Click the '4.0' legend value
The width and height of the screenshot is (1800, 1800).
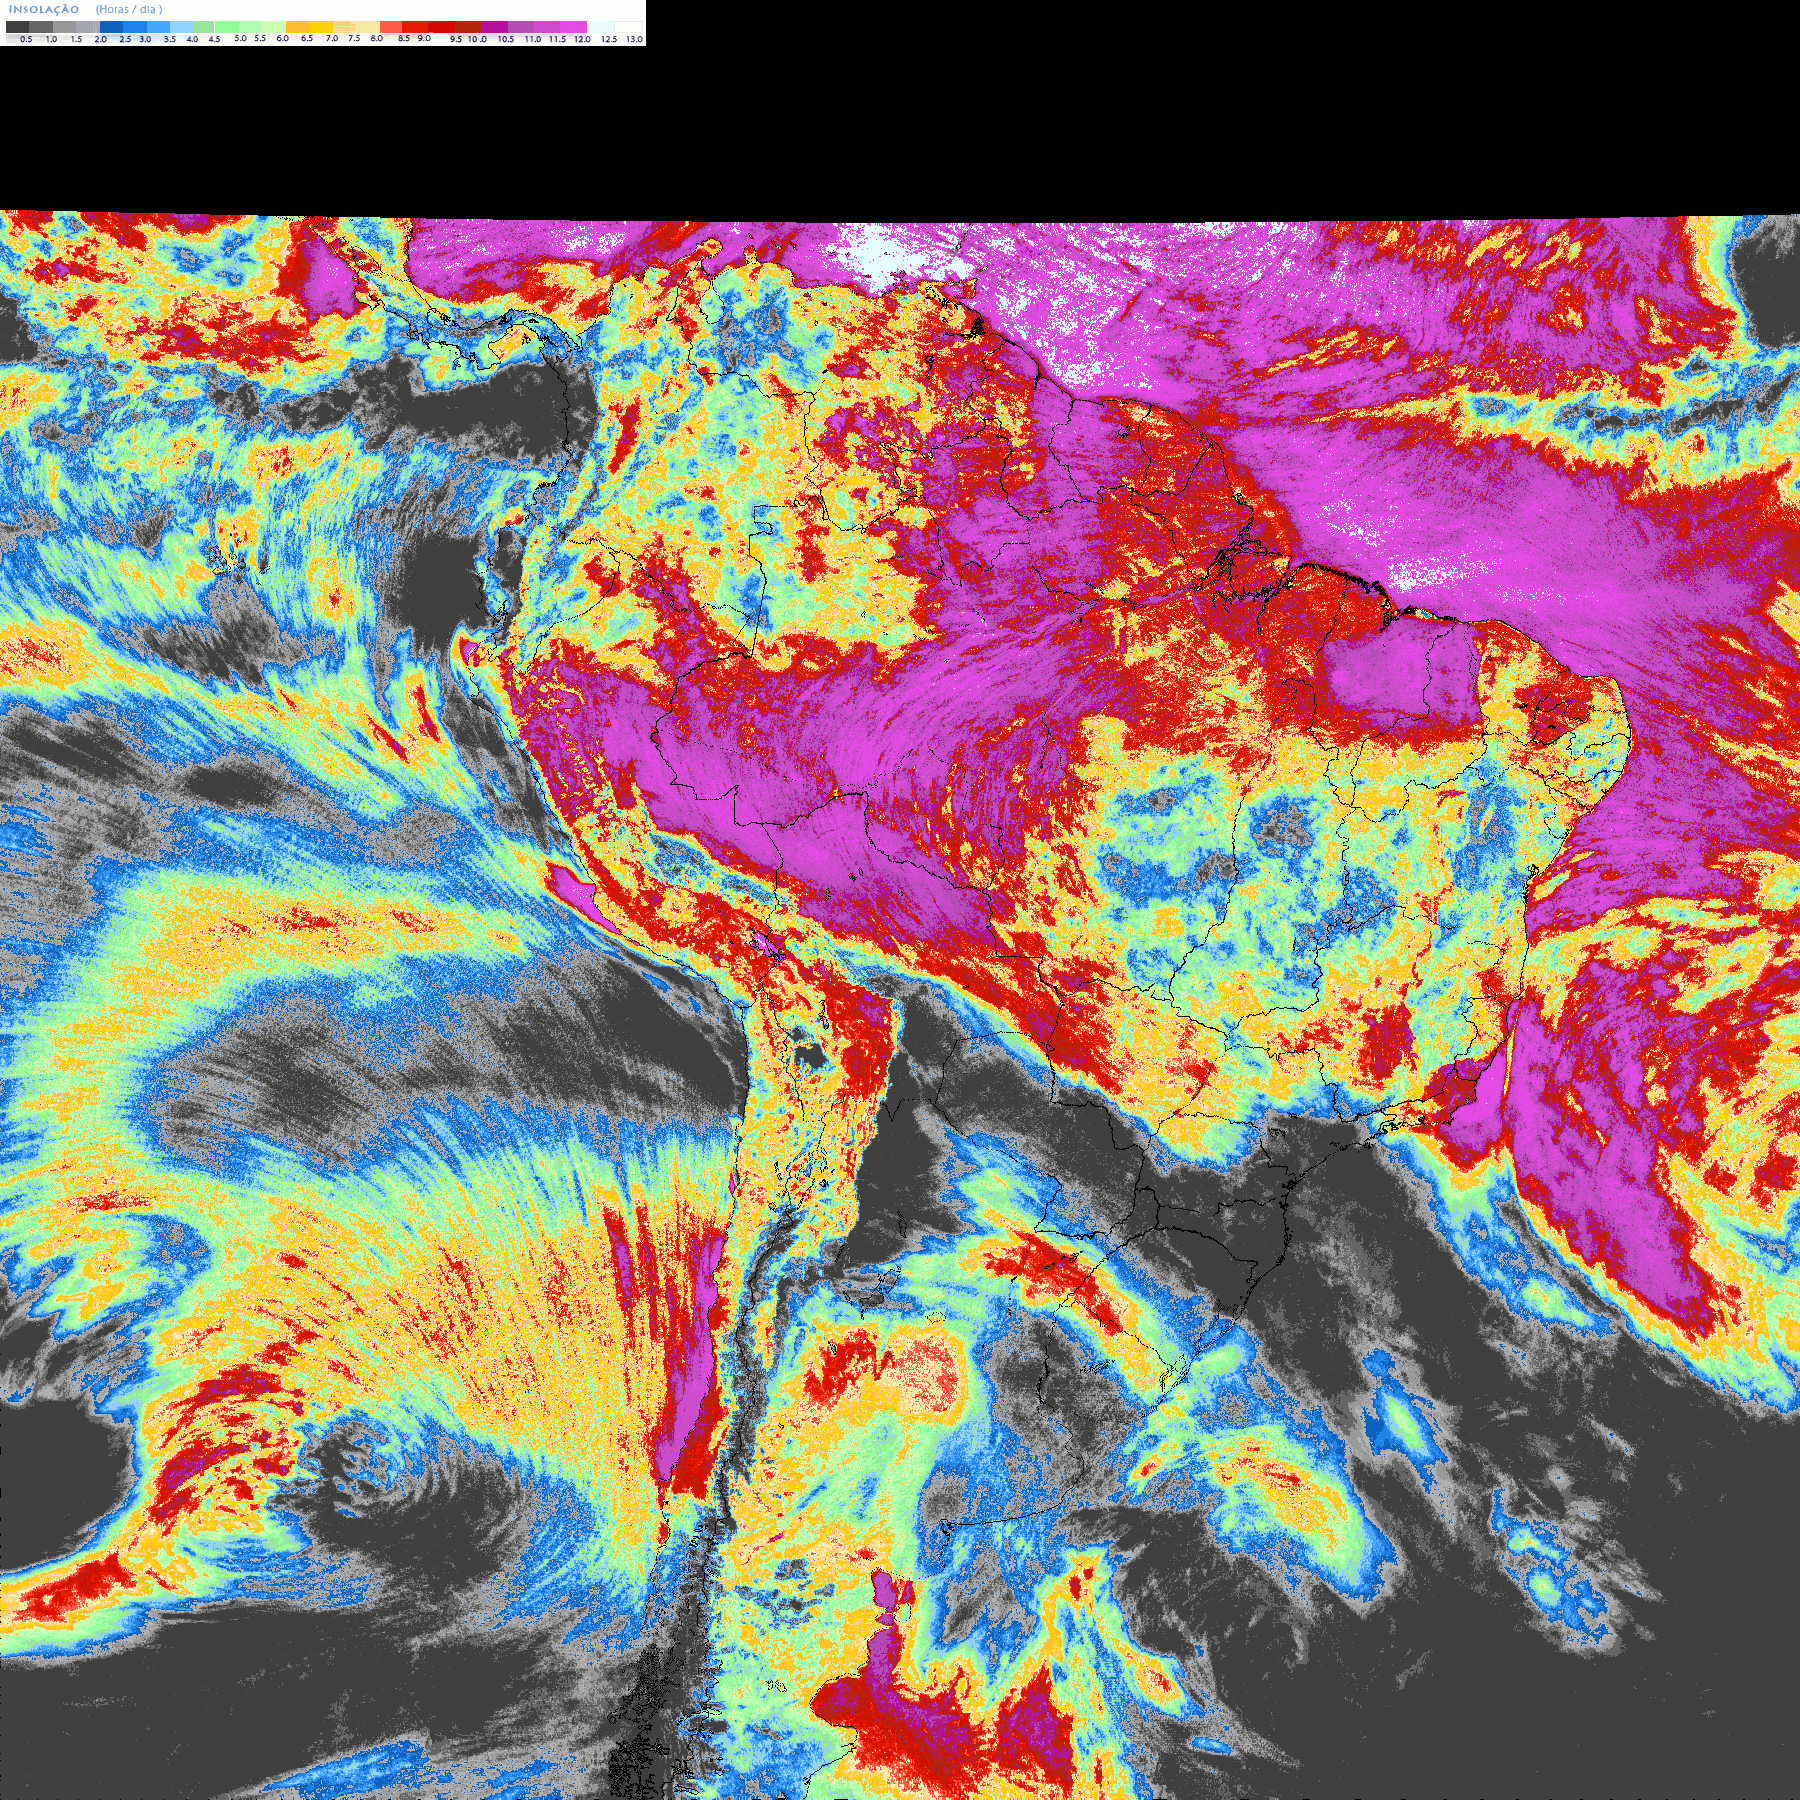tap(192, 39)
